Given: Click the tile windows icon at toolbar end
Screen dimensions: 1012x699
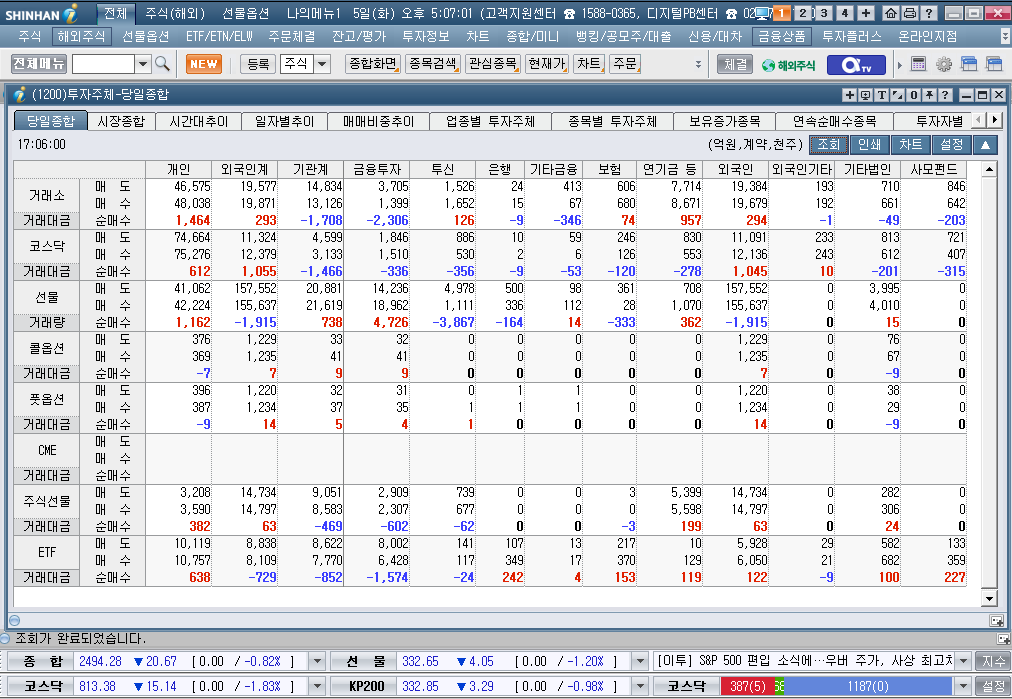Looking at the screenshot, I should click(x=994, y=64).
